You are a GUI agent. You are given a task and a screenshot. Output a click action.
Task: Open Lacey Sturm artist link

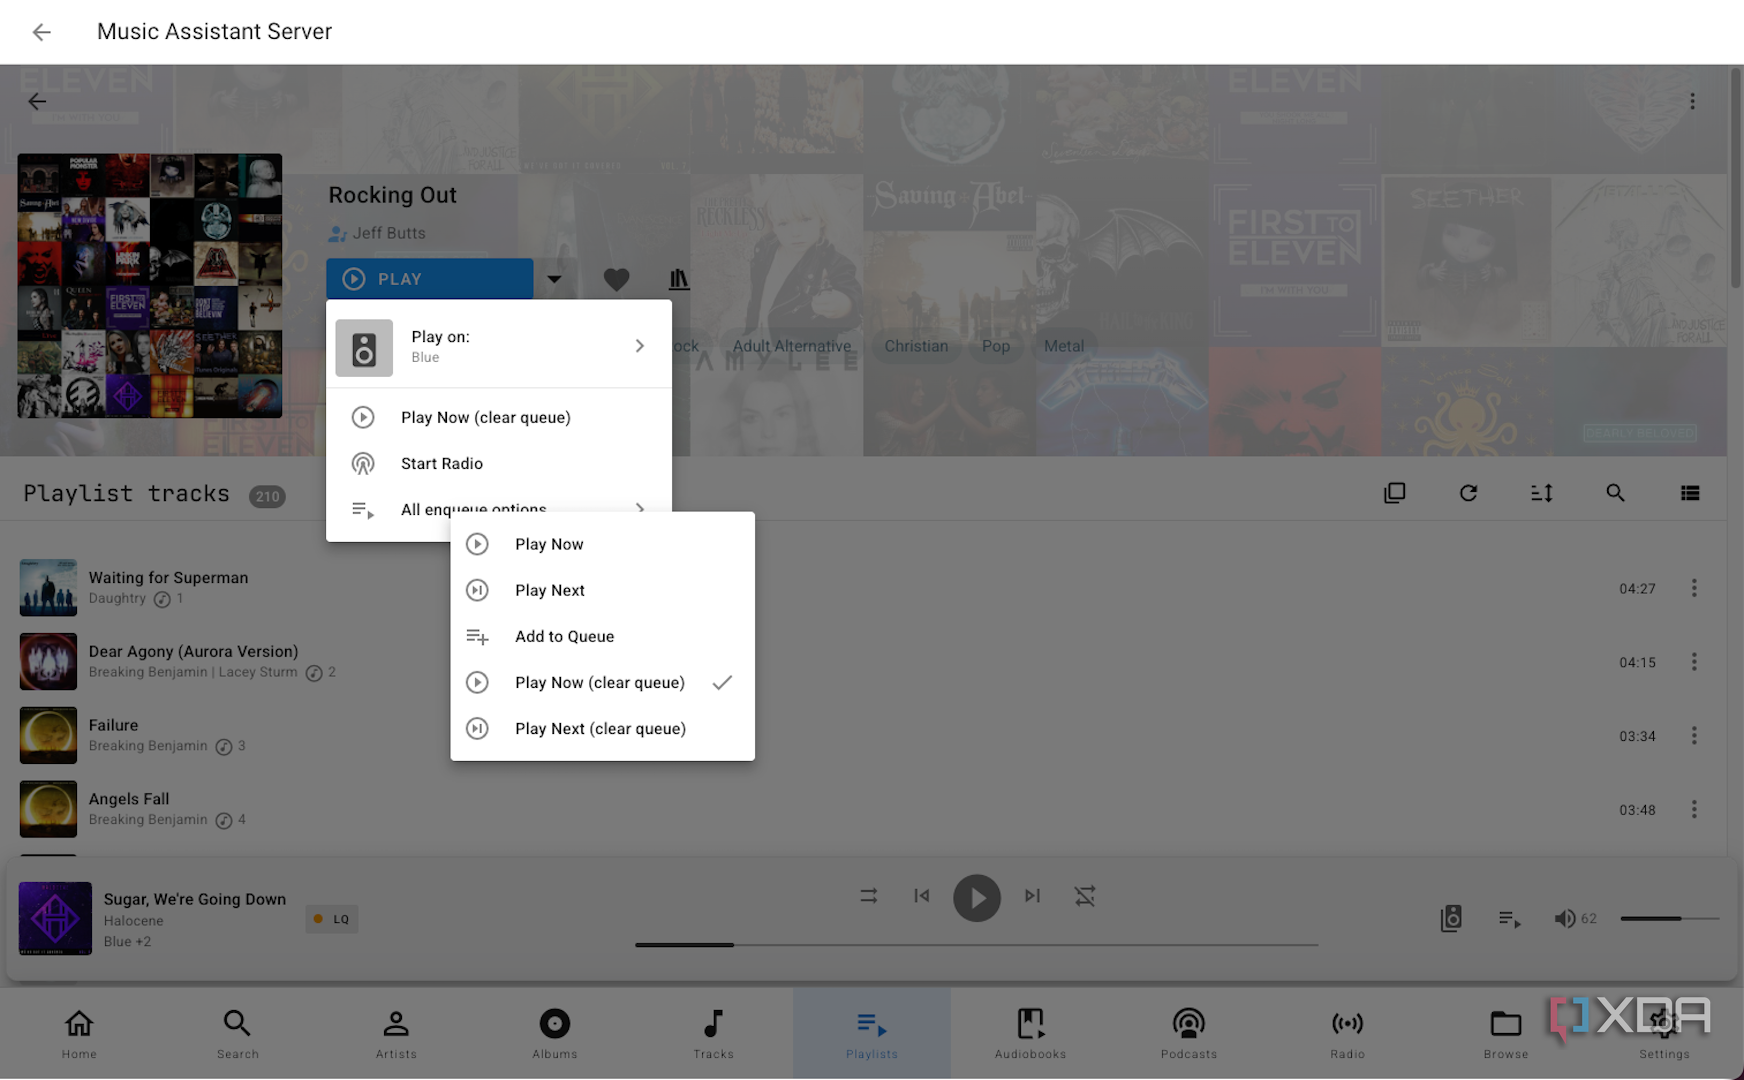[258, 672]
